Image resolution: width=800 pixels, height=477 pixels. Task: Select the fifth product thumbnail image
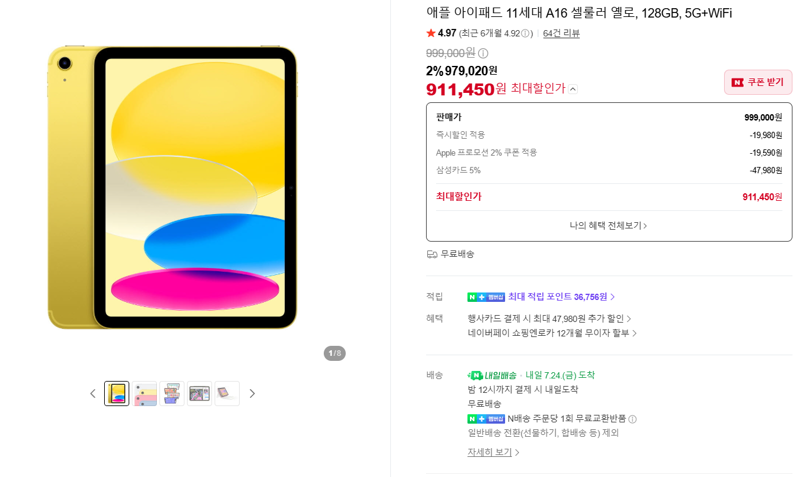227,393
